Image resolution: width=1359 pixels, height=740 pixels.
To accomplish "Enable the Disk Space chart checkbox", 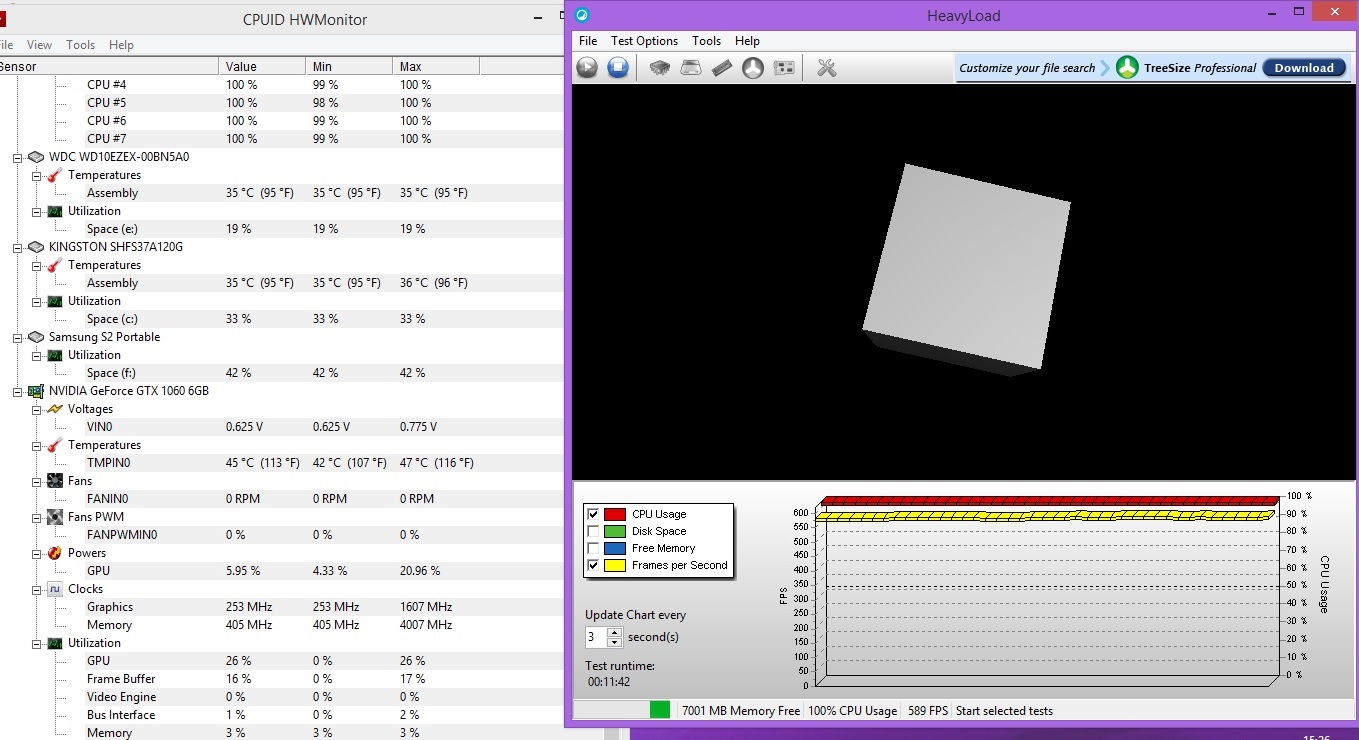I will [x=594, y=531].
